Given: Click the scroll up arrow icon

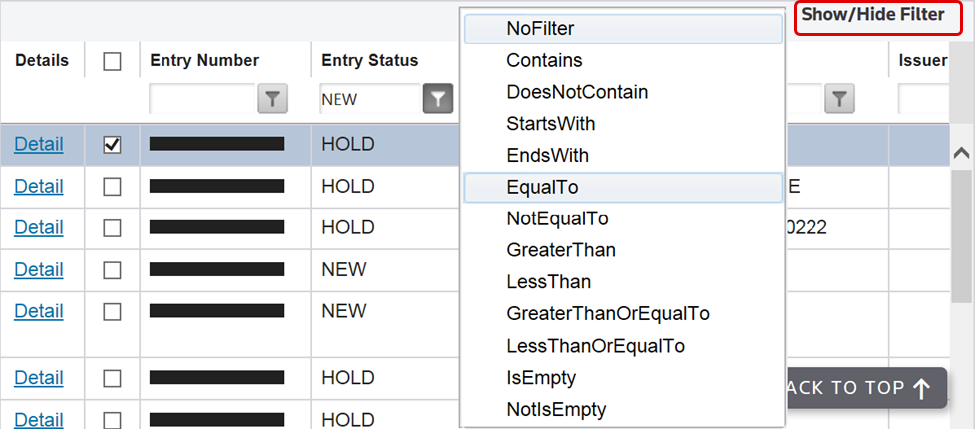Looking at the screenshot, I should coord(962,154).
